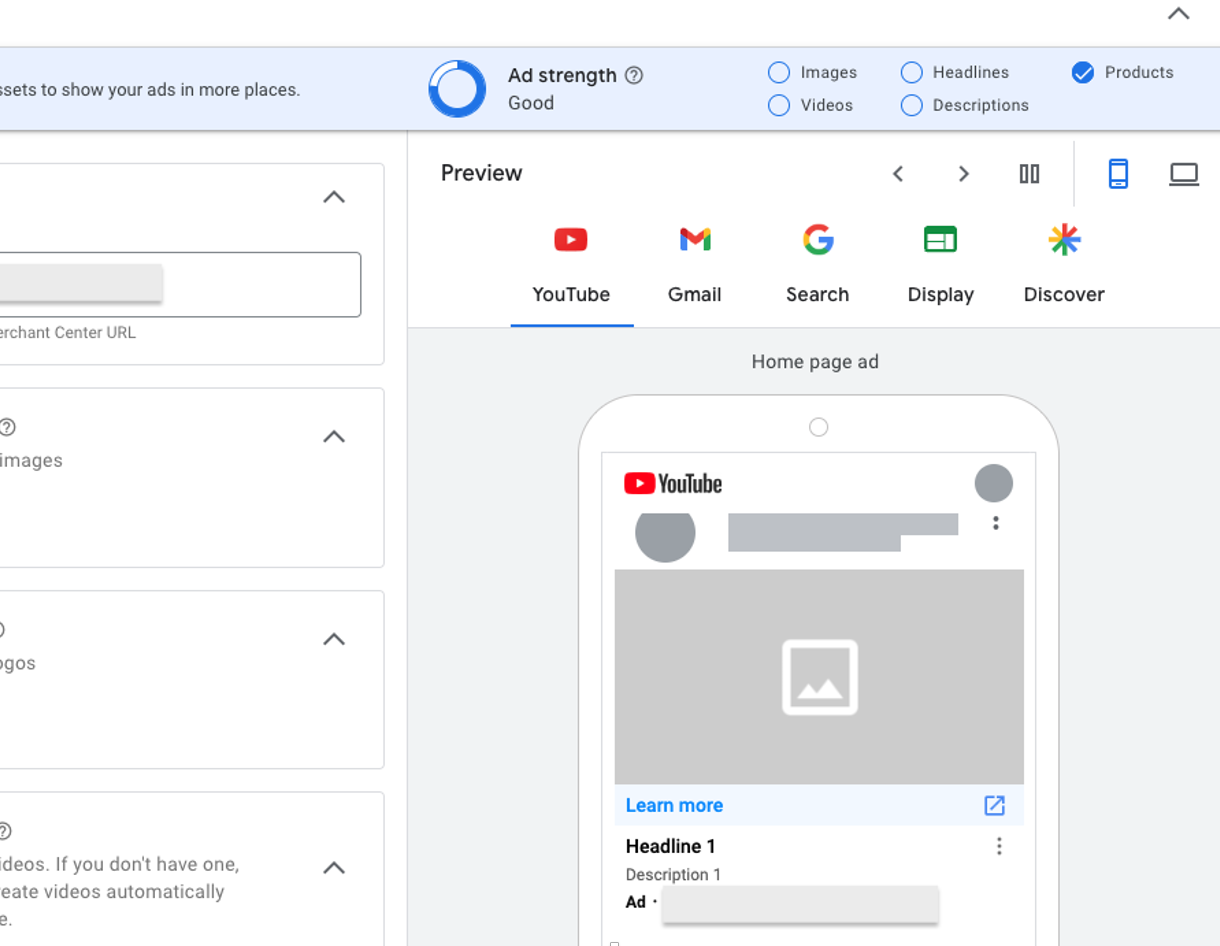Click the Learn more link in the ad

point(674,805)
